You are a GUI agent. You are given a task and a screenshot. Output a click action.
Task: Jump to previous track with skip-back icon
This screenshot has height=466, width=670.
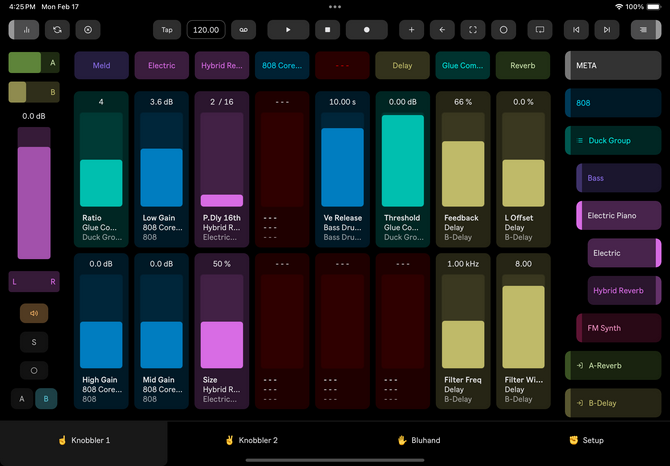(x=573, y=30)
